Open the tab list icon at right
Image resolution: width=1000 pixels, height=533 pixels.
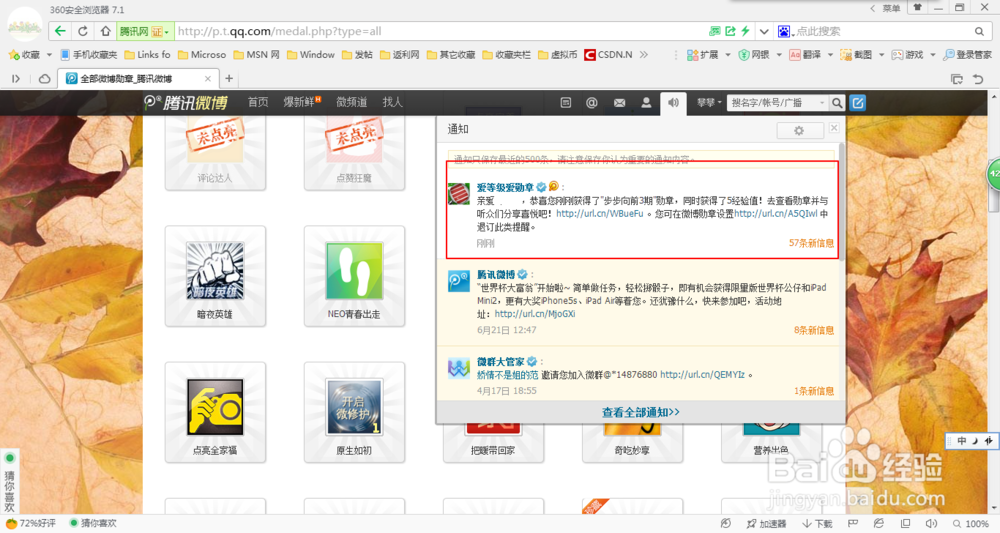pyautogui.click(x=957, y=79)
